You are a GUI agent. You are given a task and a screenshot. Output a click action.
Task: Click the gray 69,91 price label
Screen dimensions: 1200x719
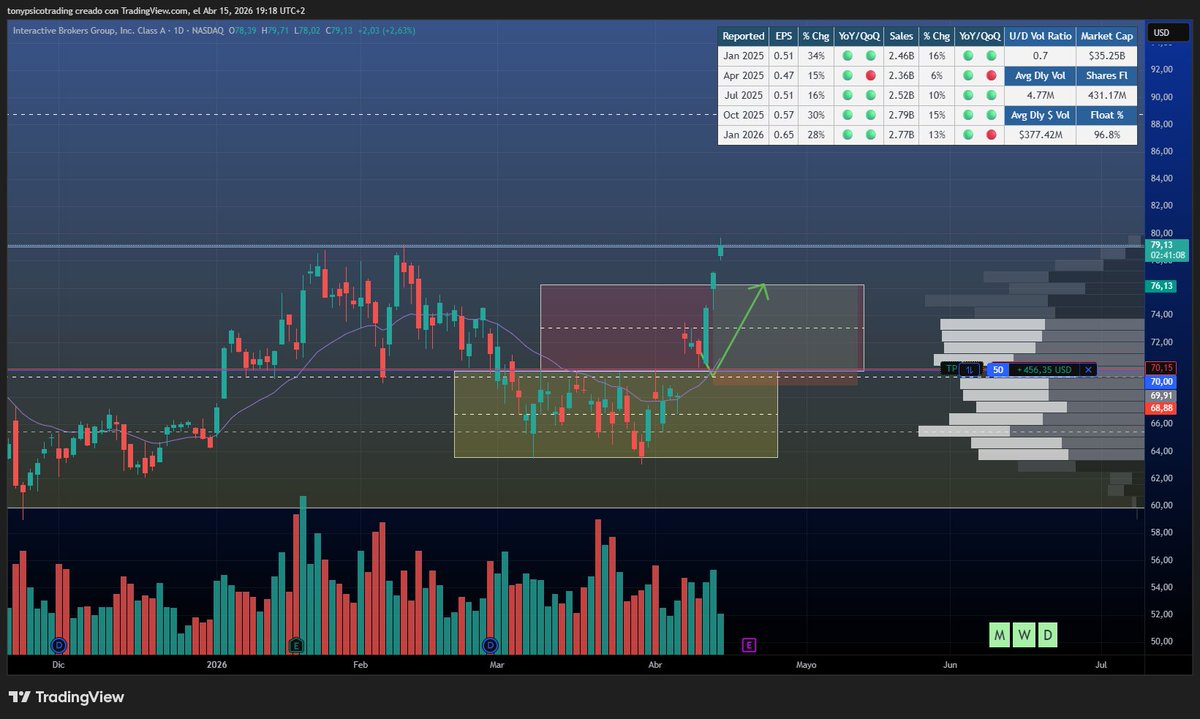tap(1161, 395)
